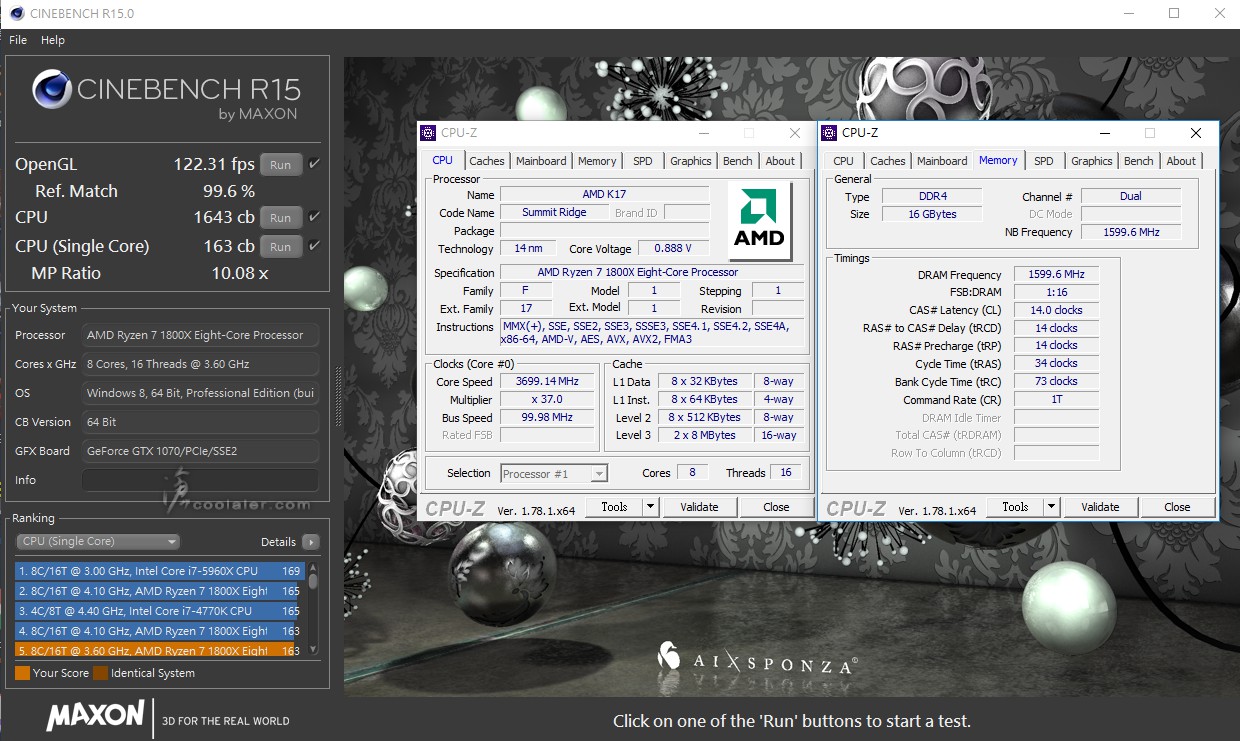The image size is (1240, 741).
Task: Click the MAXON logo in the footer
Action: coord(96,716)
